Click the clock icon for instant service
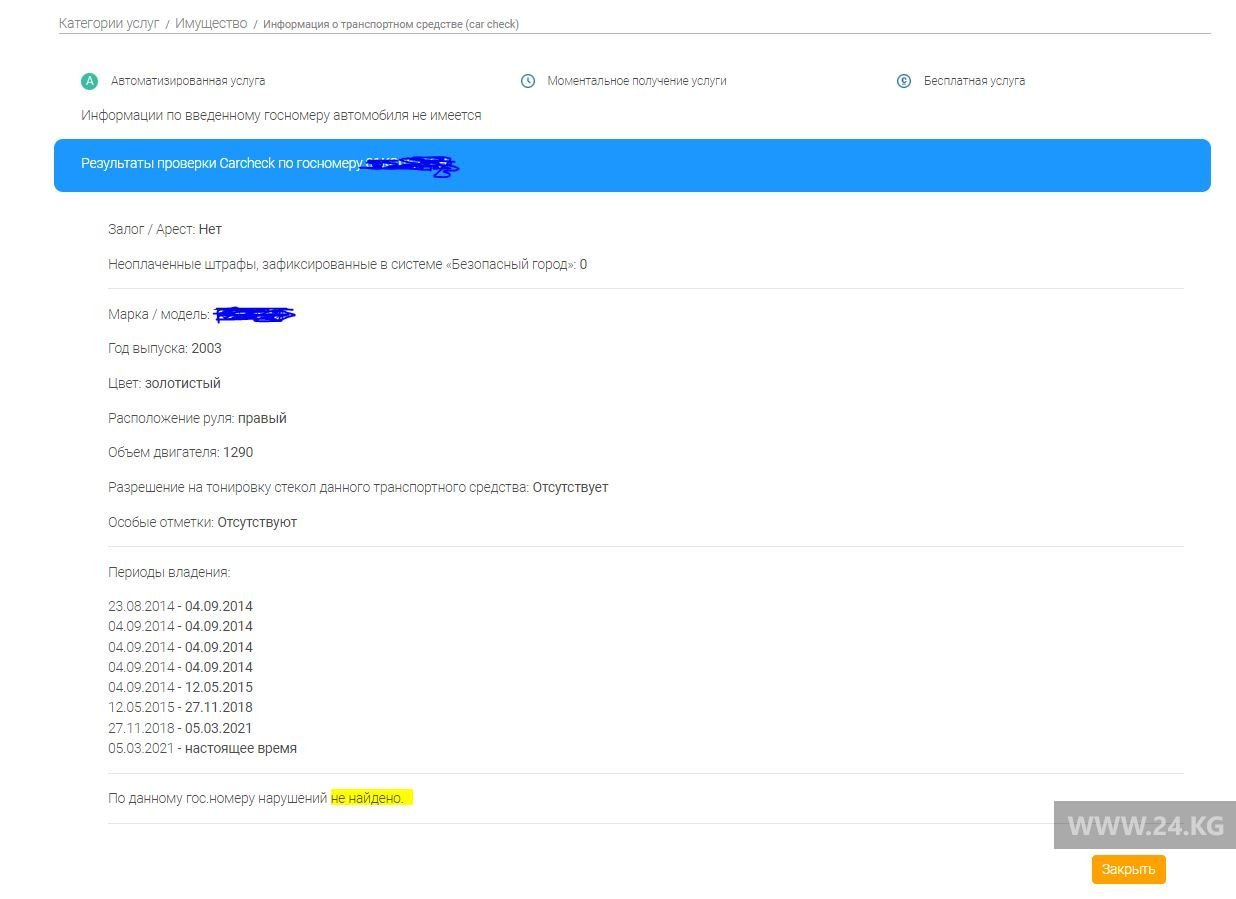 point(528,81)
